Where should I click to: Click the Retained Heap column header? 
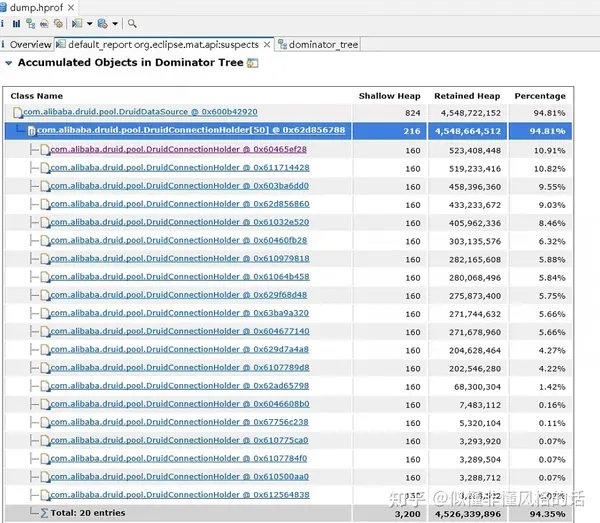click(467, 96)
